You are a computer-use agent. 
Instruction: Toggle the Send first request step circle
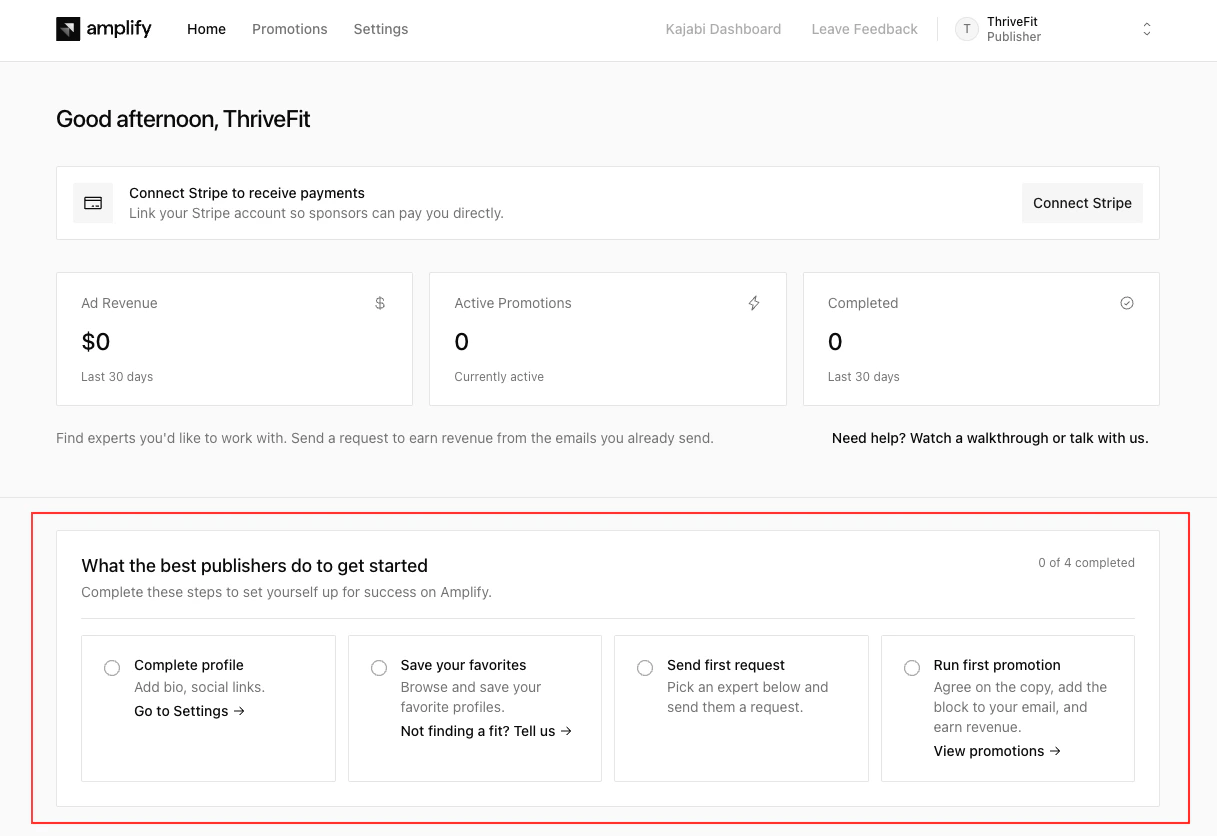[645, 668]
